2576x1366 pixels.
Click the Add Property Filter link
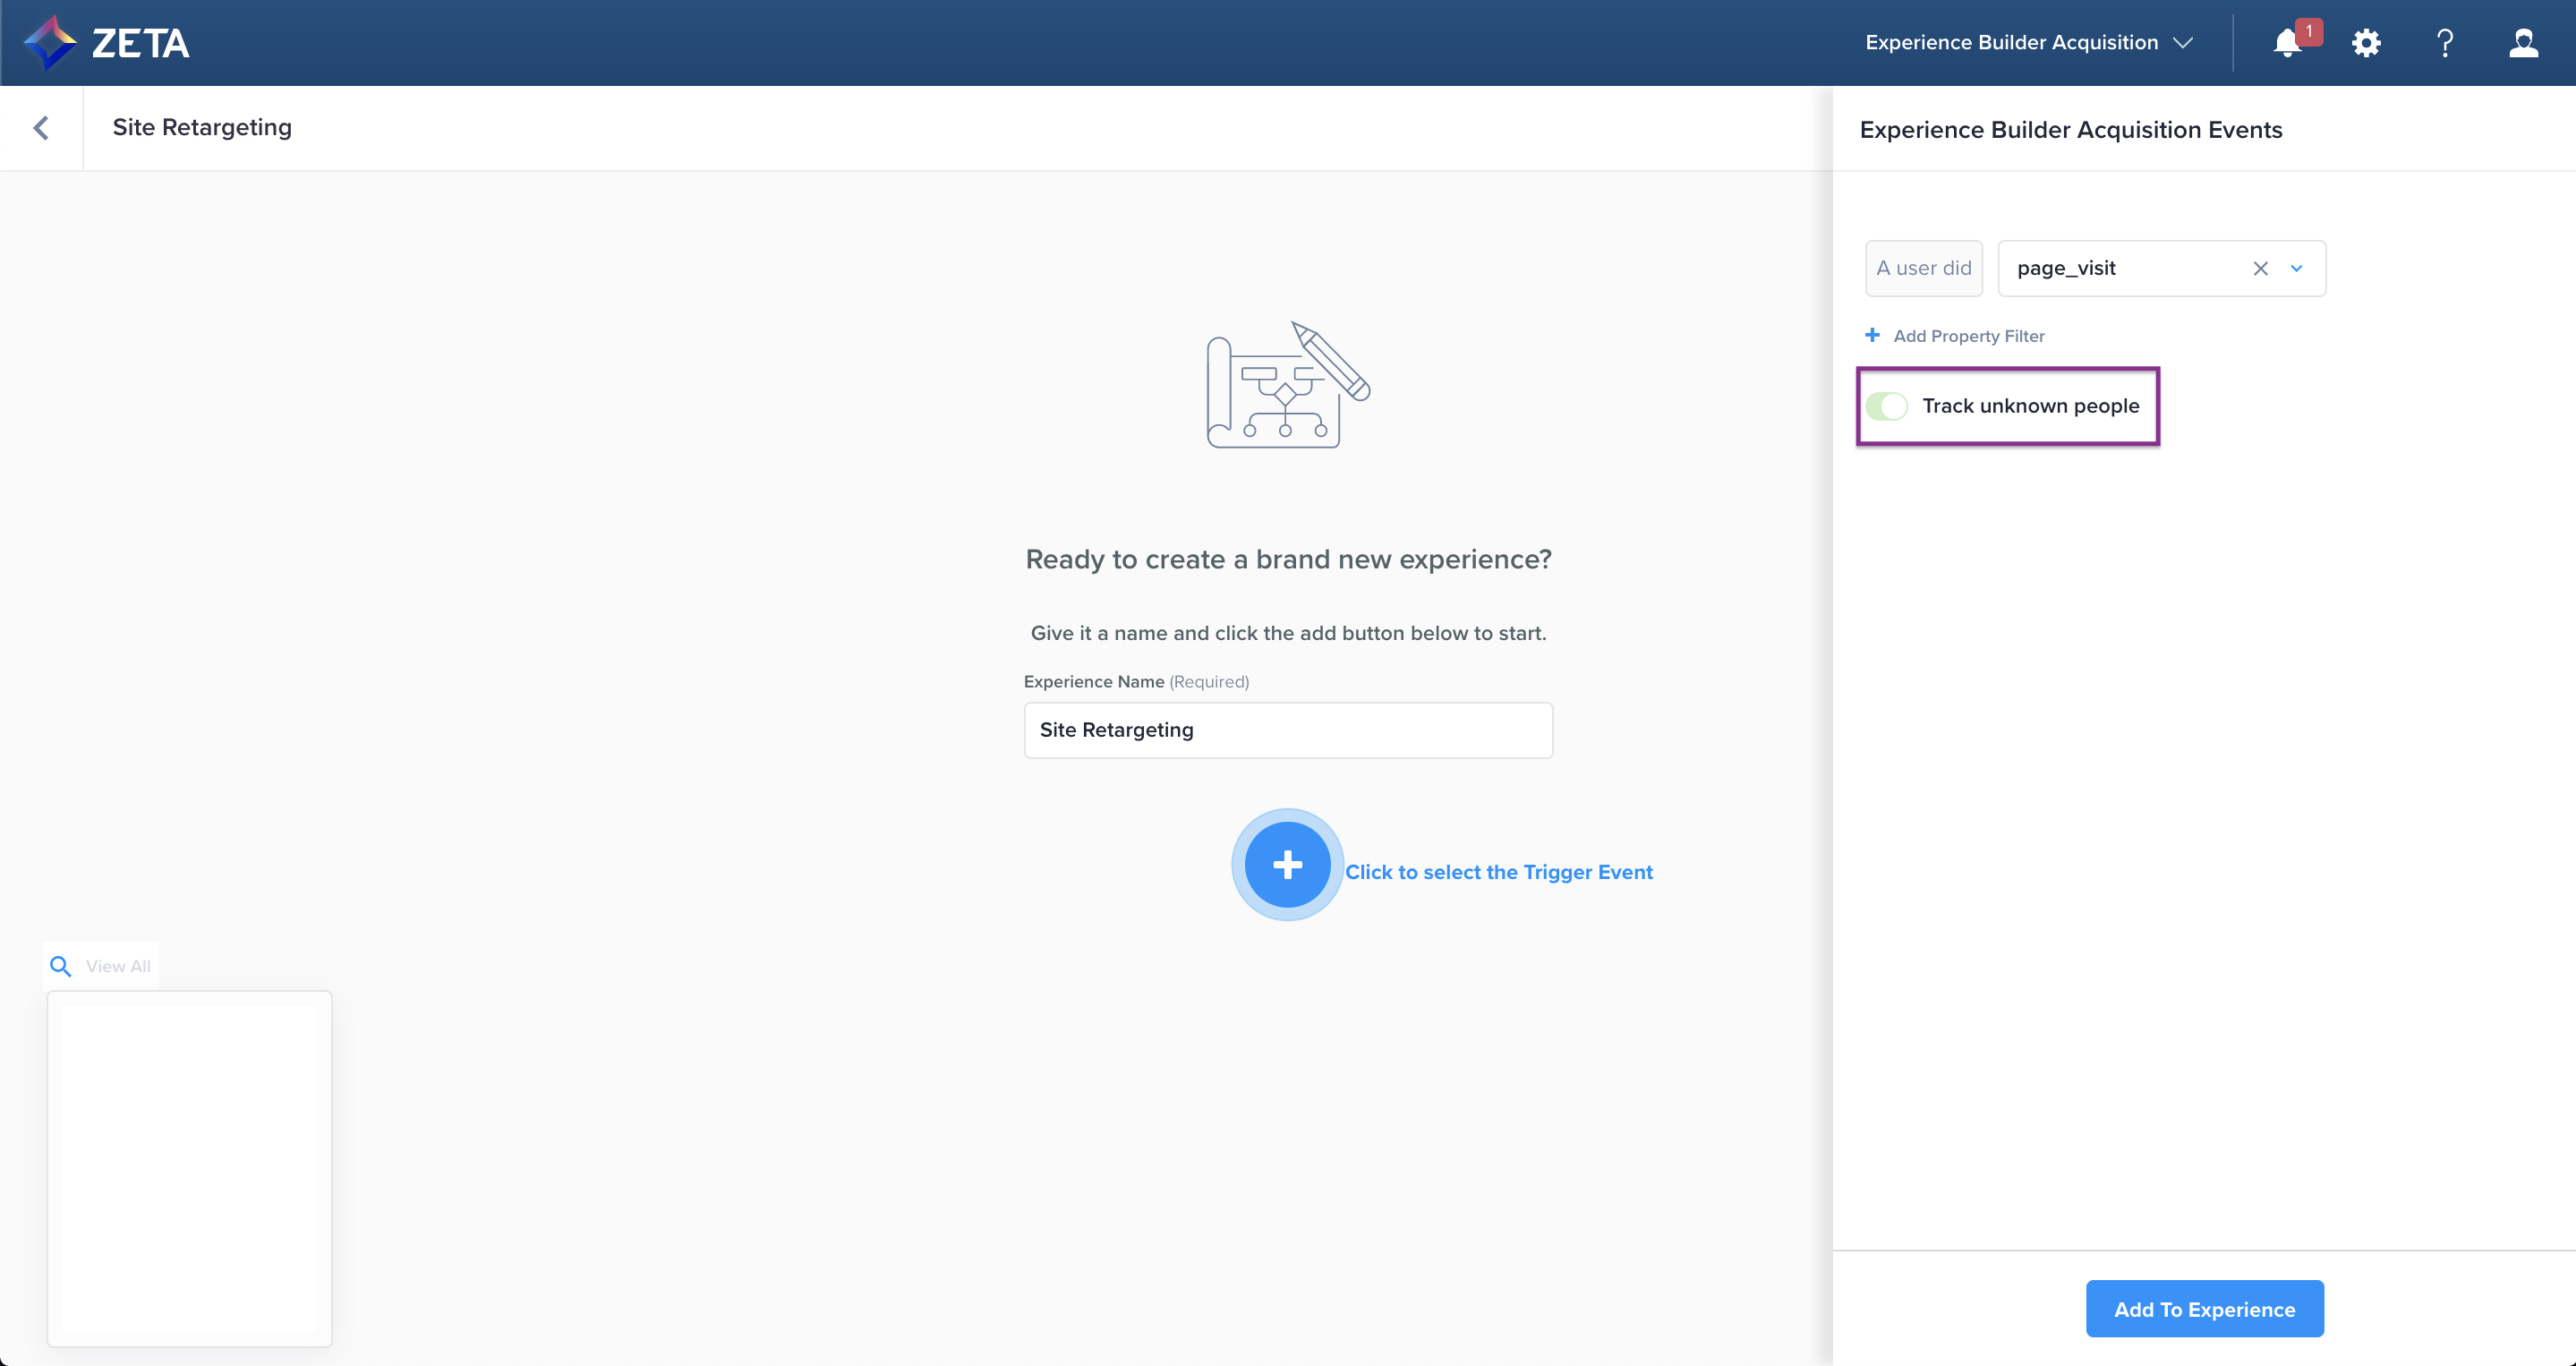(x=1968, y=336)
